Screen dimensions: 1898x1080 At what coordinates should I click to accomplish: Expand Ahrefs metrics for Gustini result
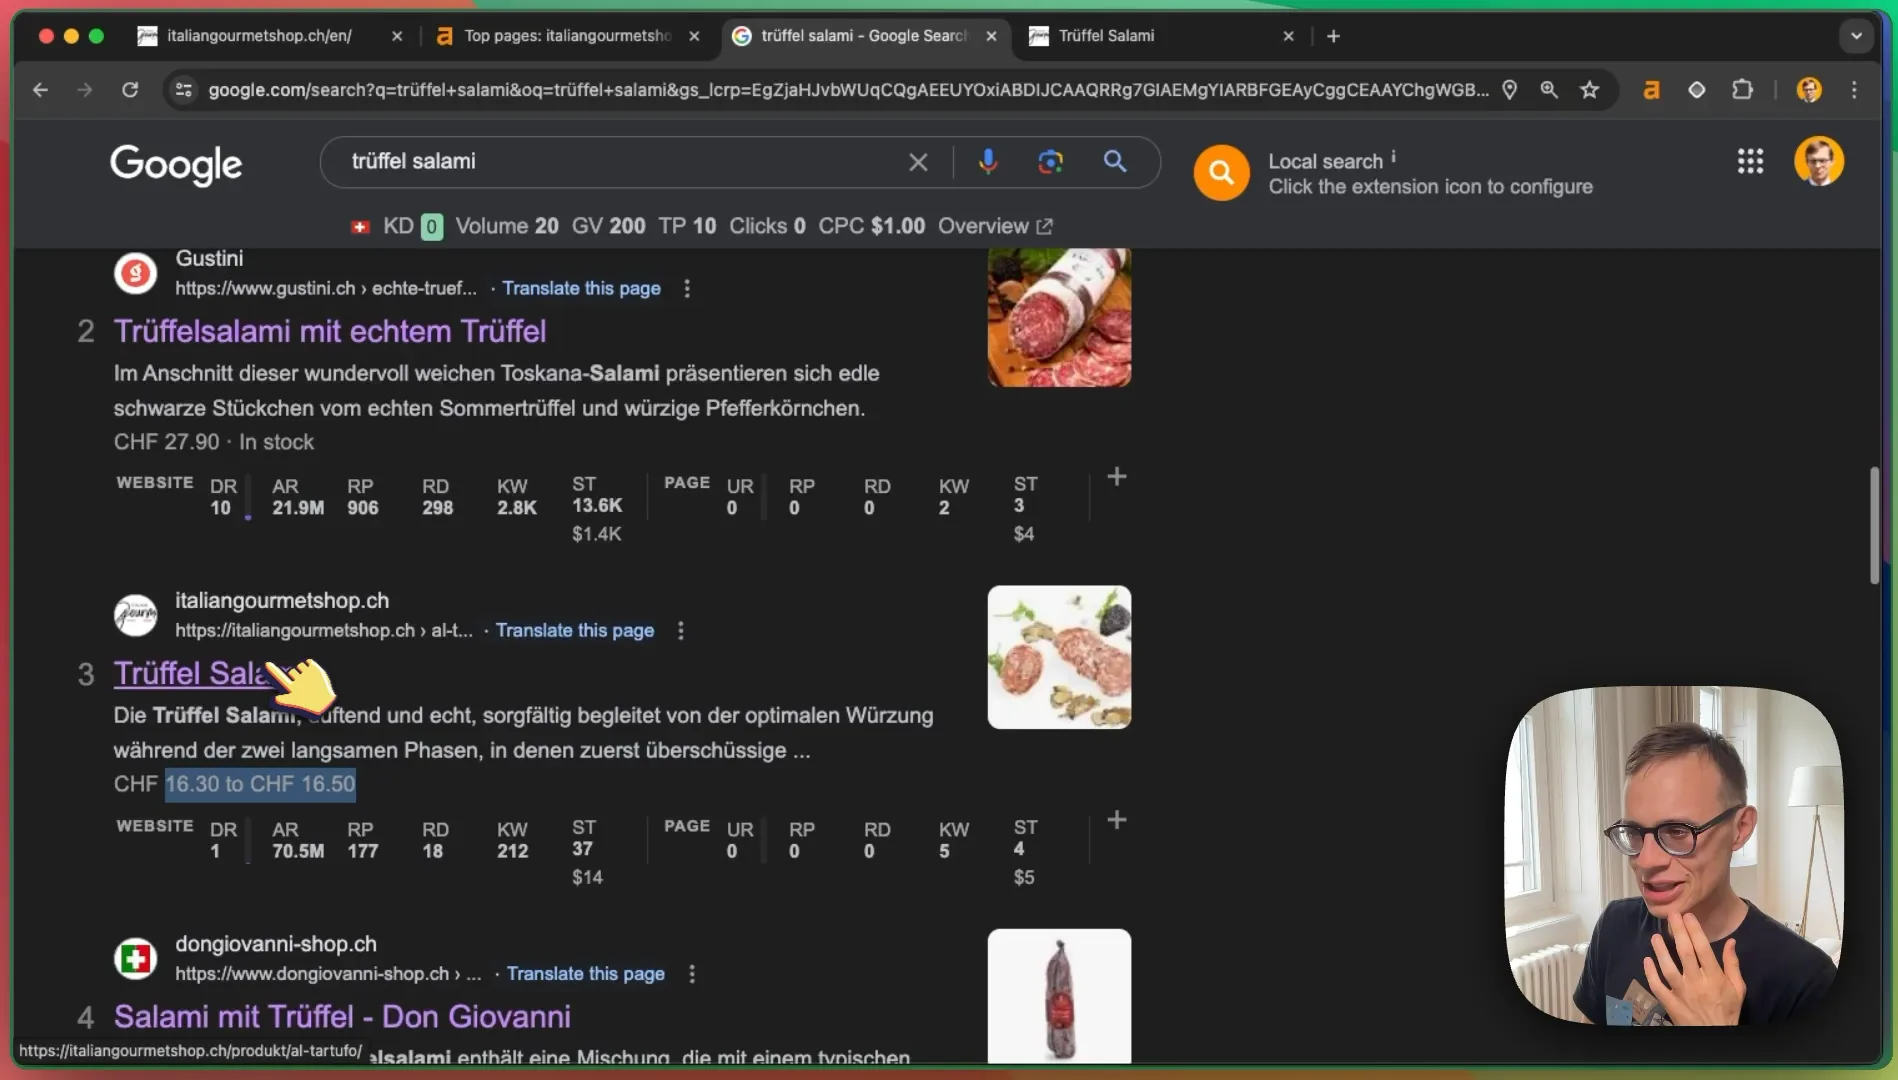pos(1117,477)
